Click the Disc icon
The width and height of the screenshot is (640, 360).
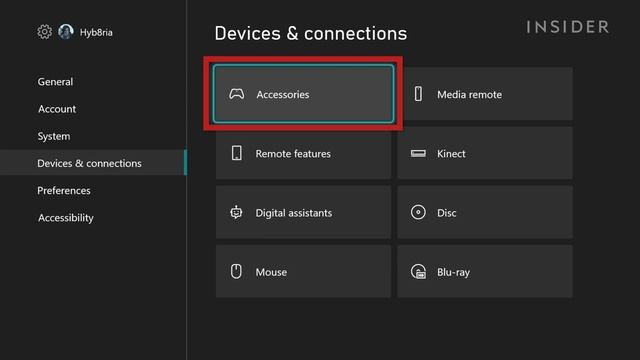[x=418, y=212]
